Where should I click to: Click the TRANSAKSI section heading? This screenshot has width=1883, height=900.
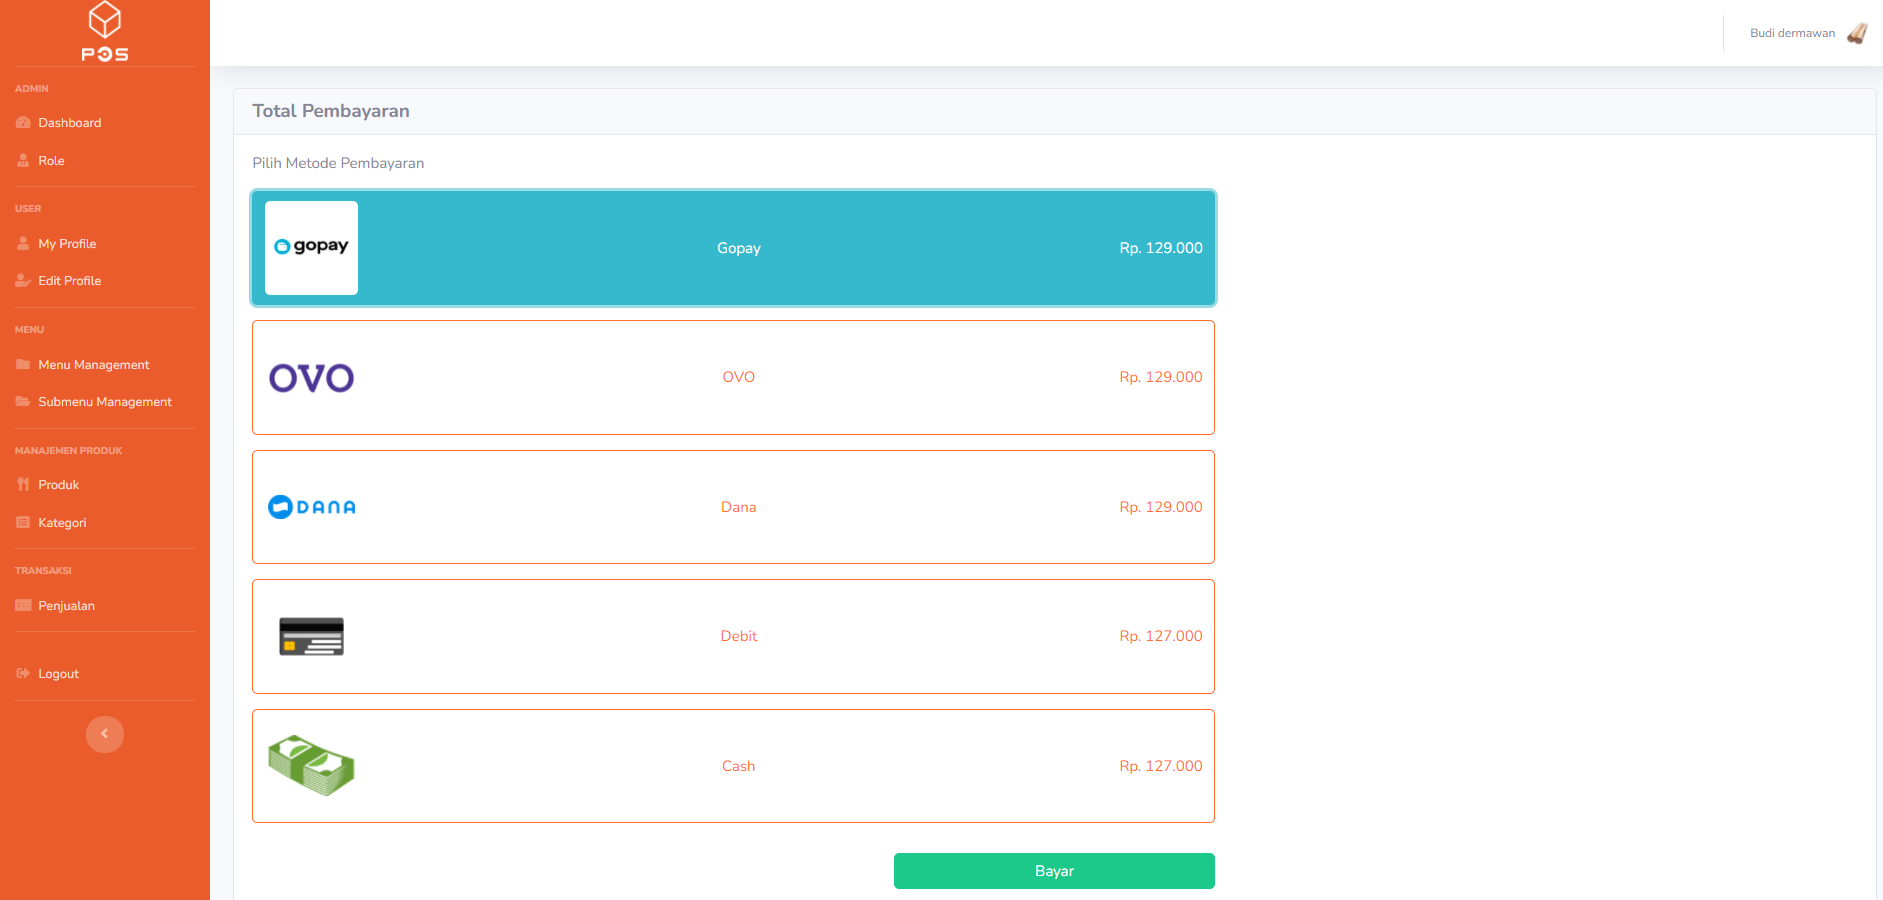click(x=43, y=571)
